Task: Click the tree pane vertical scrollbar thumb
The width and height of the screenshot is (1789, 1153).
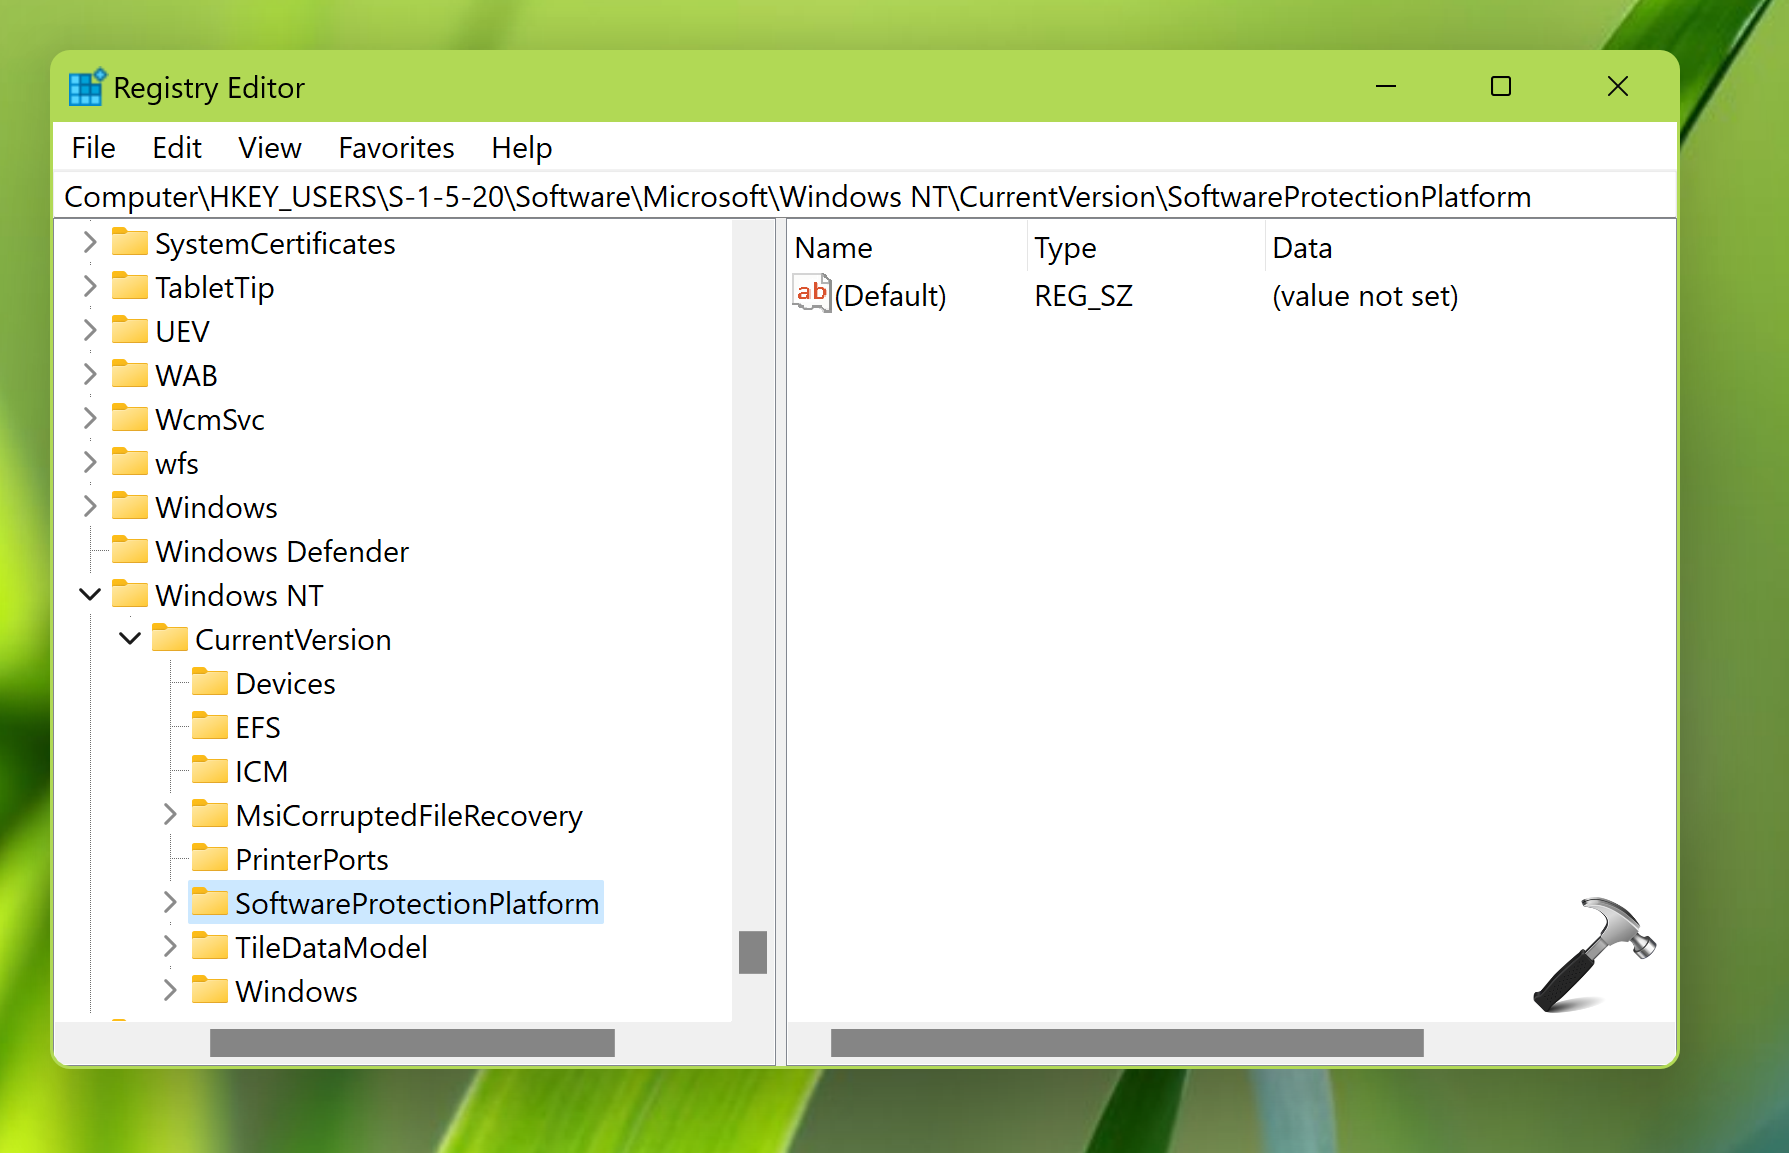Action: point(753,952)
